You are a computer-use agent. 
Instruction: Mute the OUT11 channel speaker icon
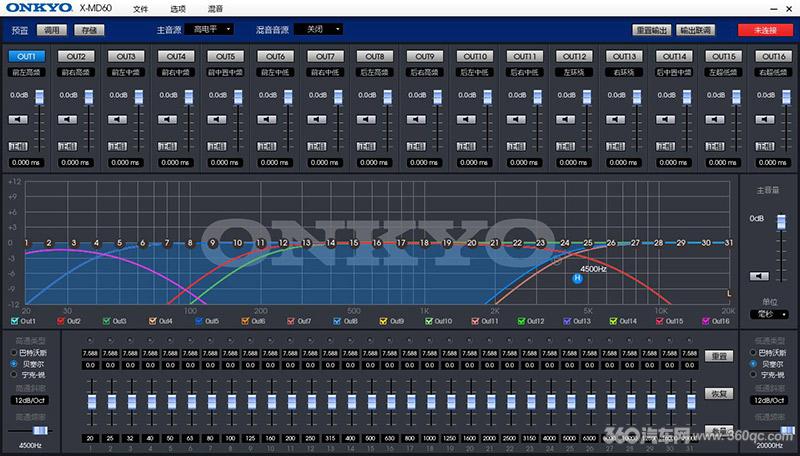pyautogui.click(x=516, y=119)
